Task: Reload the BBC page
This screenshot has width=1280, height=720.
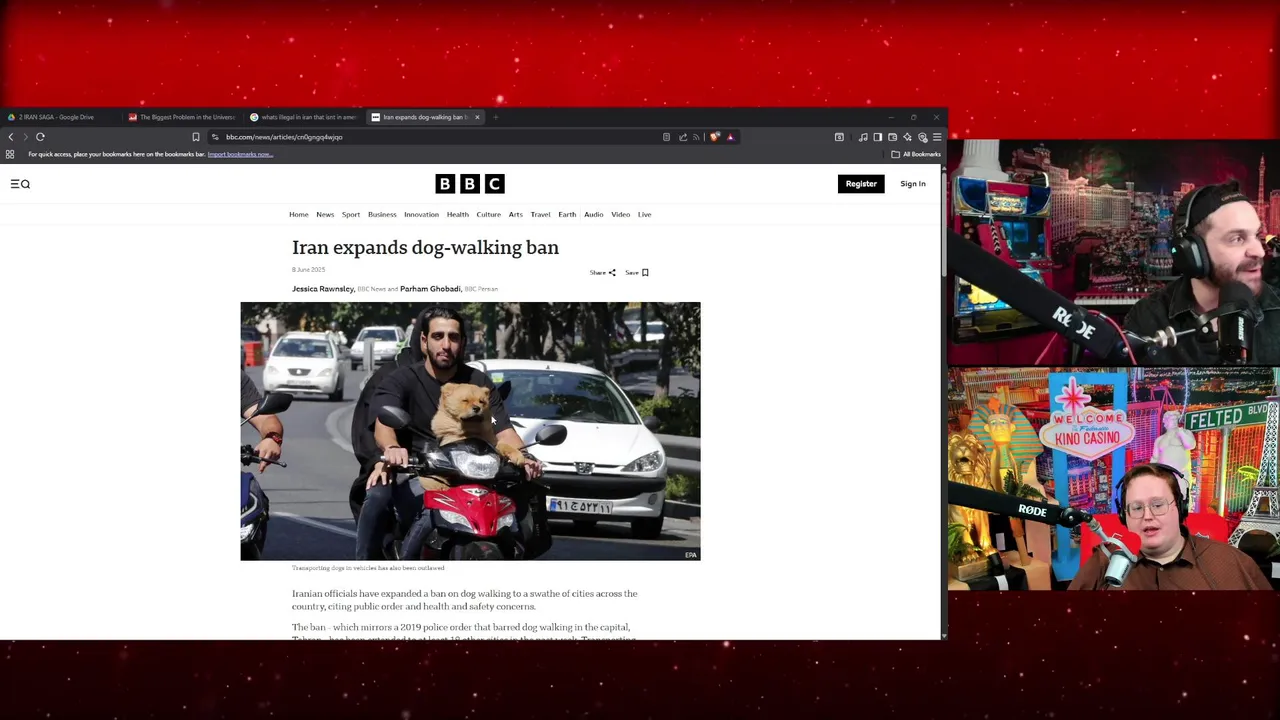Action: pos(40,137)
